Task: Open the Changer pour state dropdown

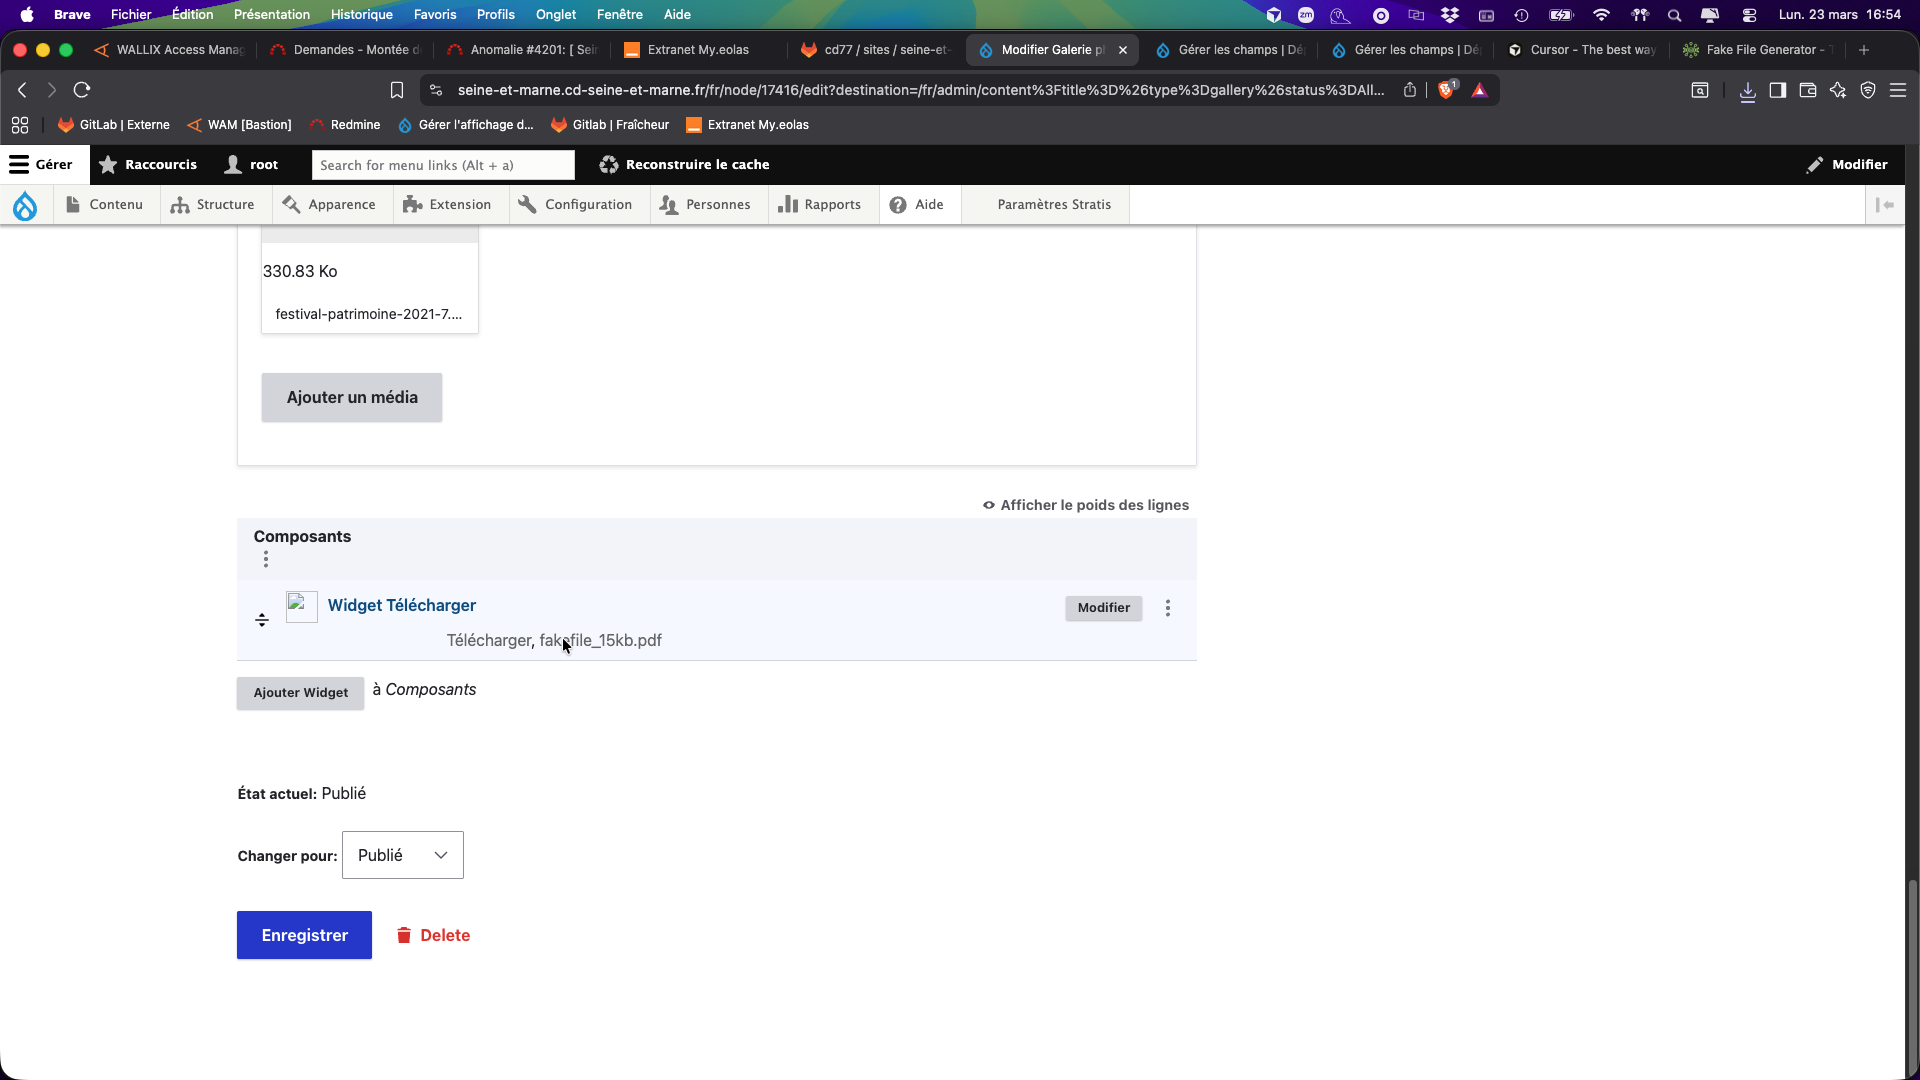Action: (402, 855)
